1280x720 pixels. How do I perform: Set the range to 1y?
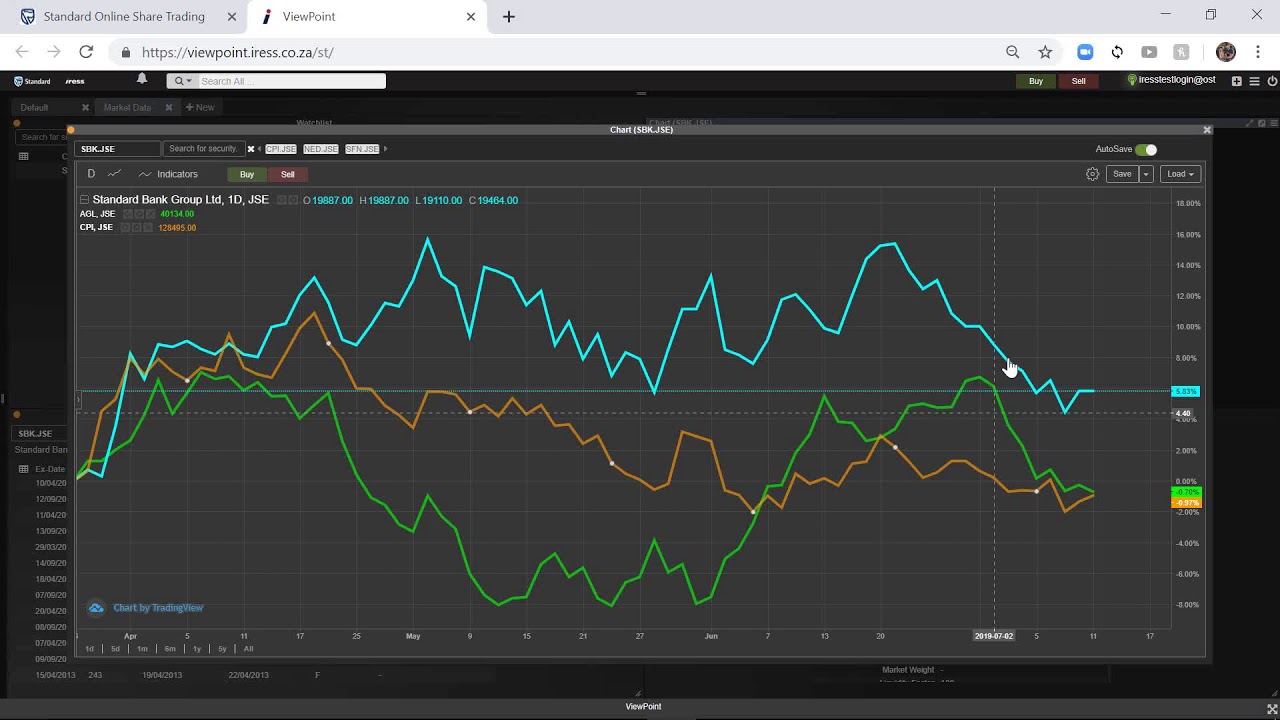click(x=197, y=649)
